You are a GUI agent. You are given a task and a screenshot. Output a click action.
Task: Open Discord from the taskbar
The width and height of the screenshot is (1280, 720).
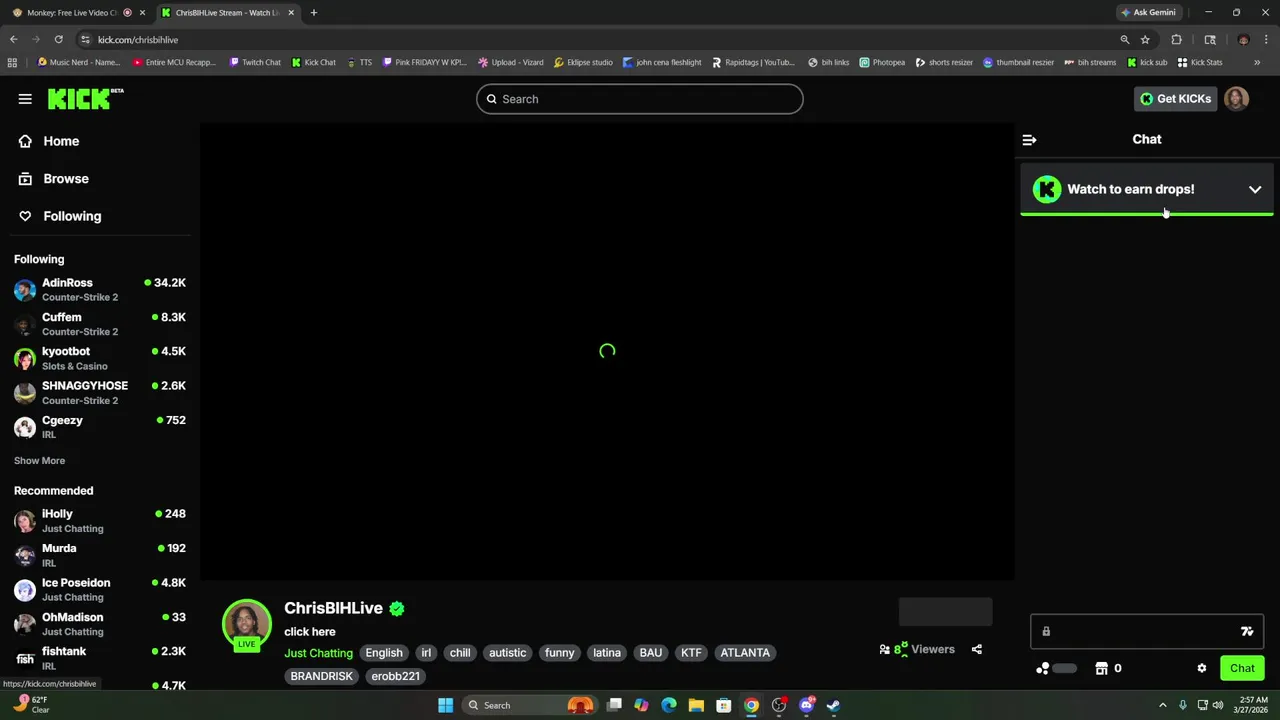pos(806,705)
